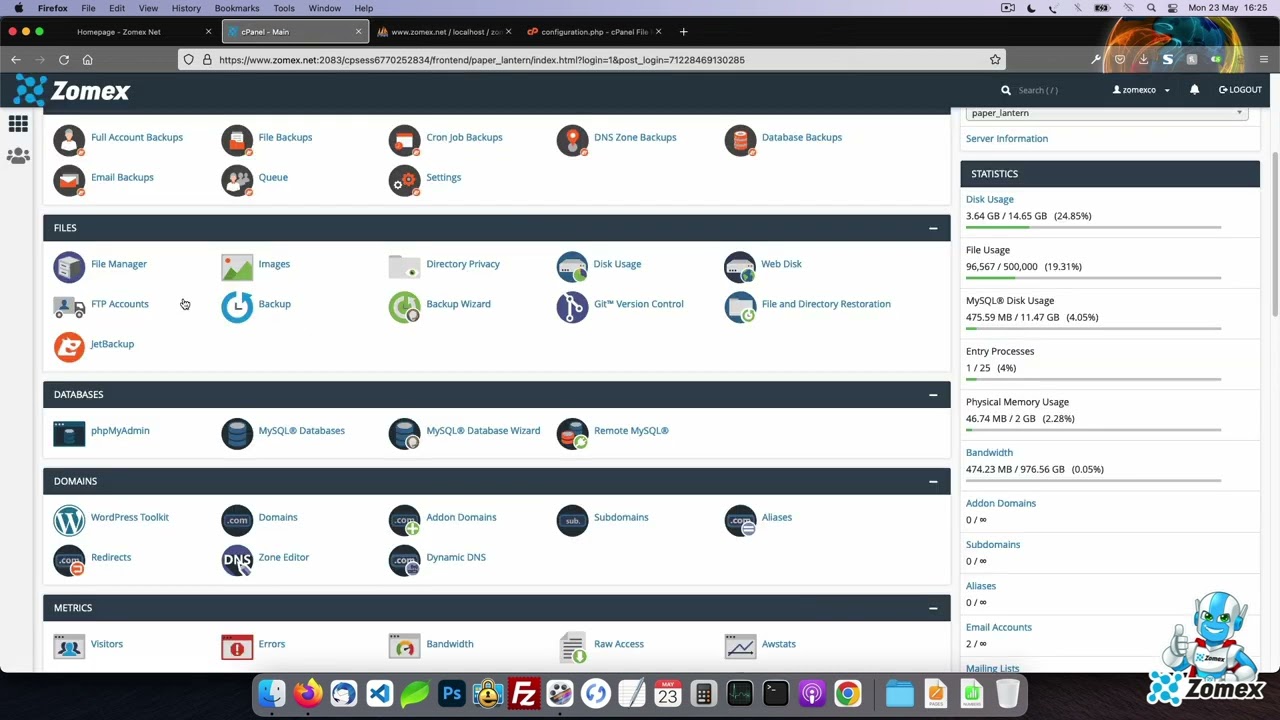The height and width of the screenshot is (720, 1280).
Task: Collapse the Metrics section
Action: point(933,608)
